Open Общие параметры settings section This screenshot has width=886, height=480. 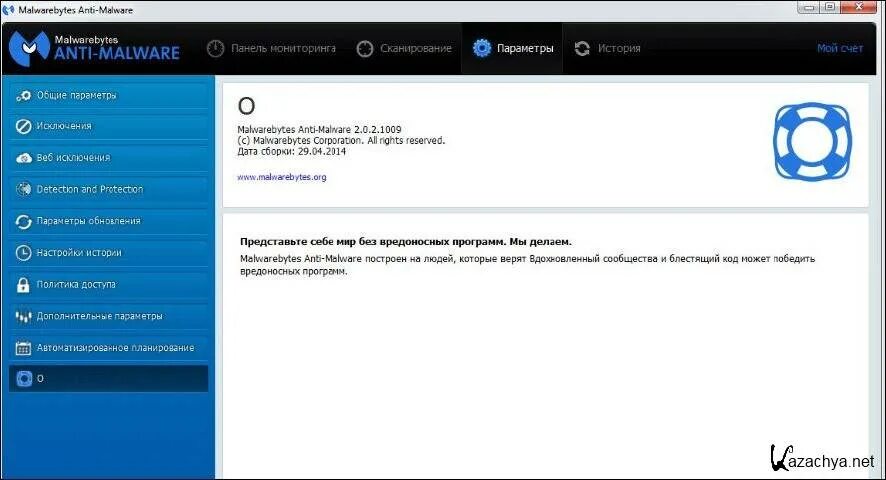click(x=108, y=96)
